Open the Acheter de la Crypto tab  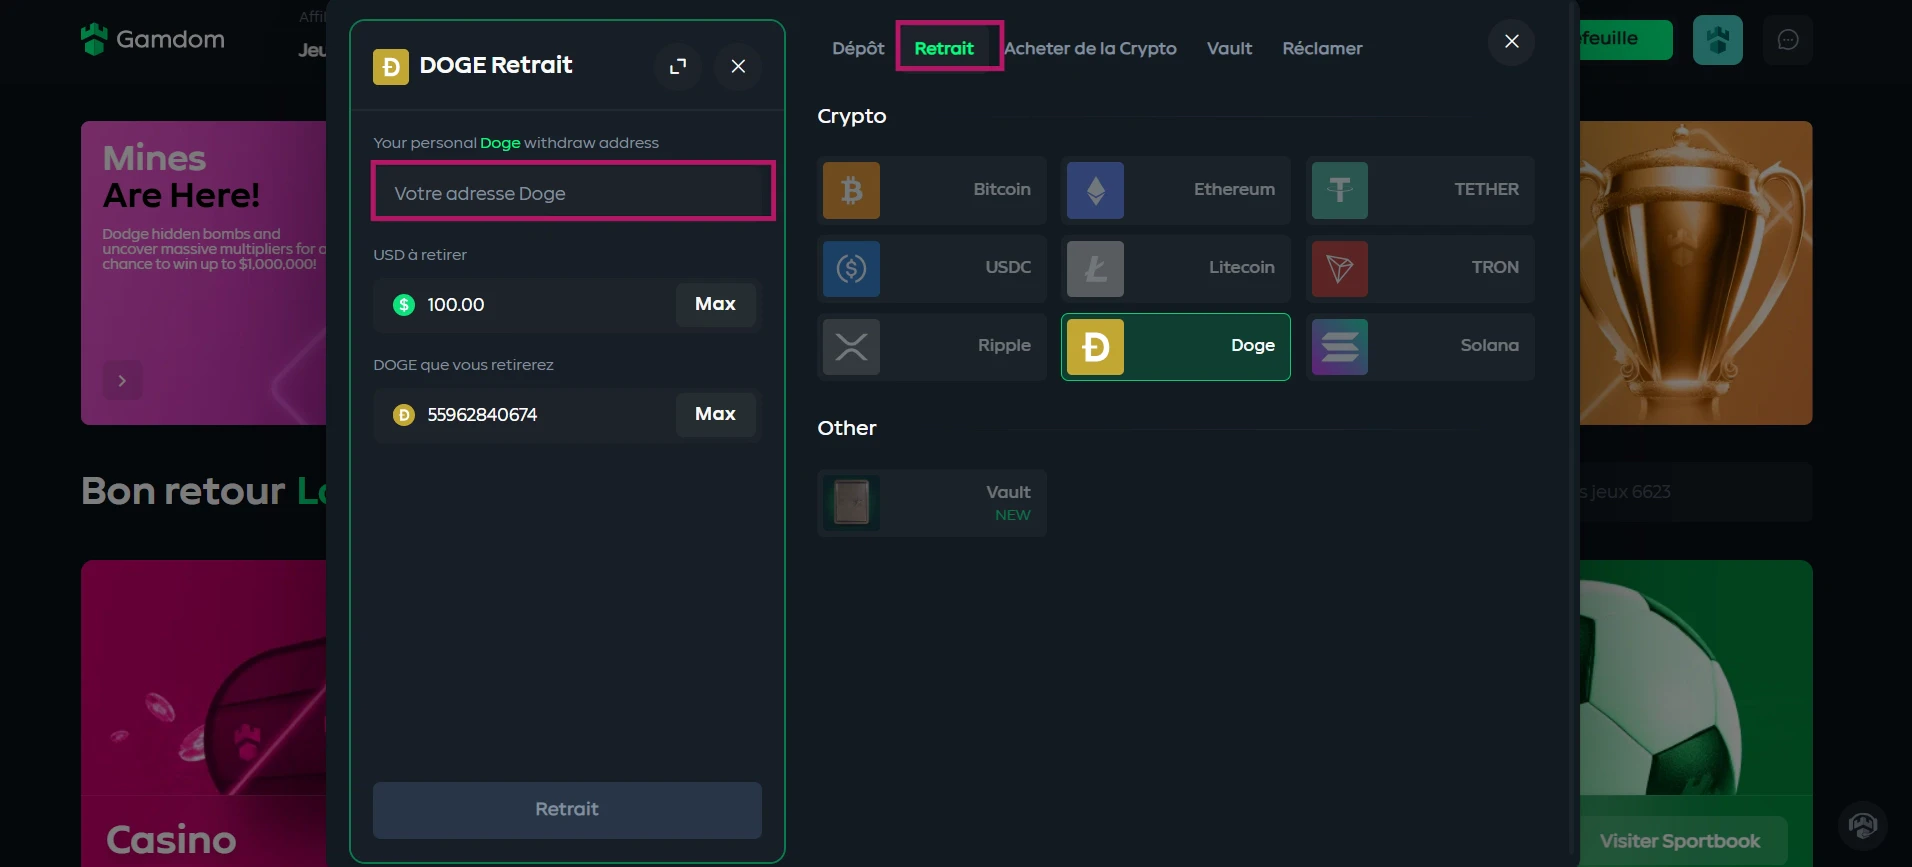(1090, 48)
